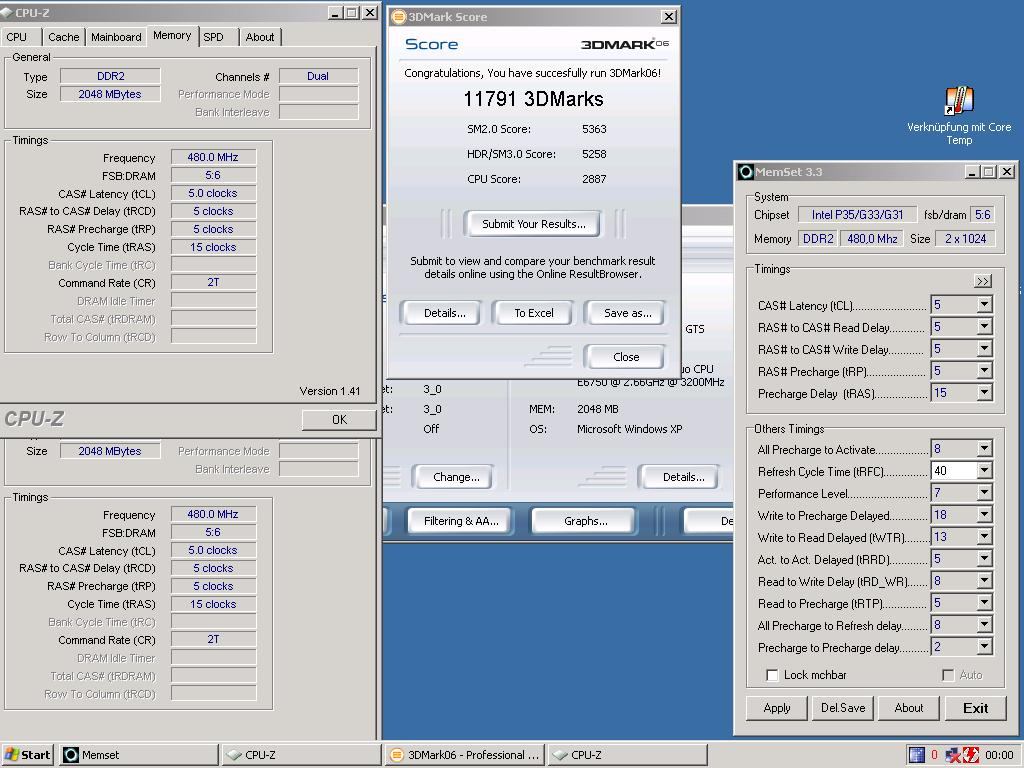
Task: Open the All Precharge to Refresh delay dropdown
Action: click(x=984, y=625)
